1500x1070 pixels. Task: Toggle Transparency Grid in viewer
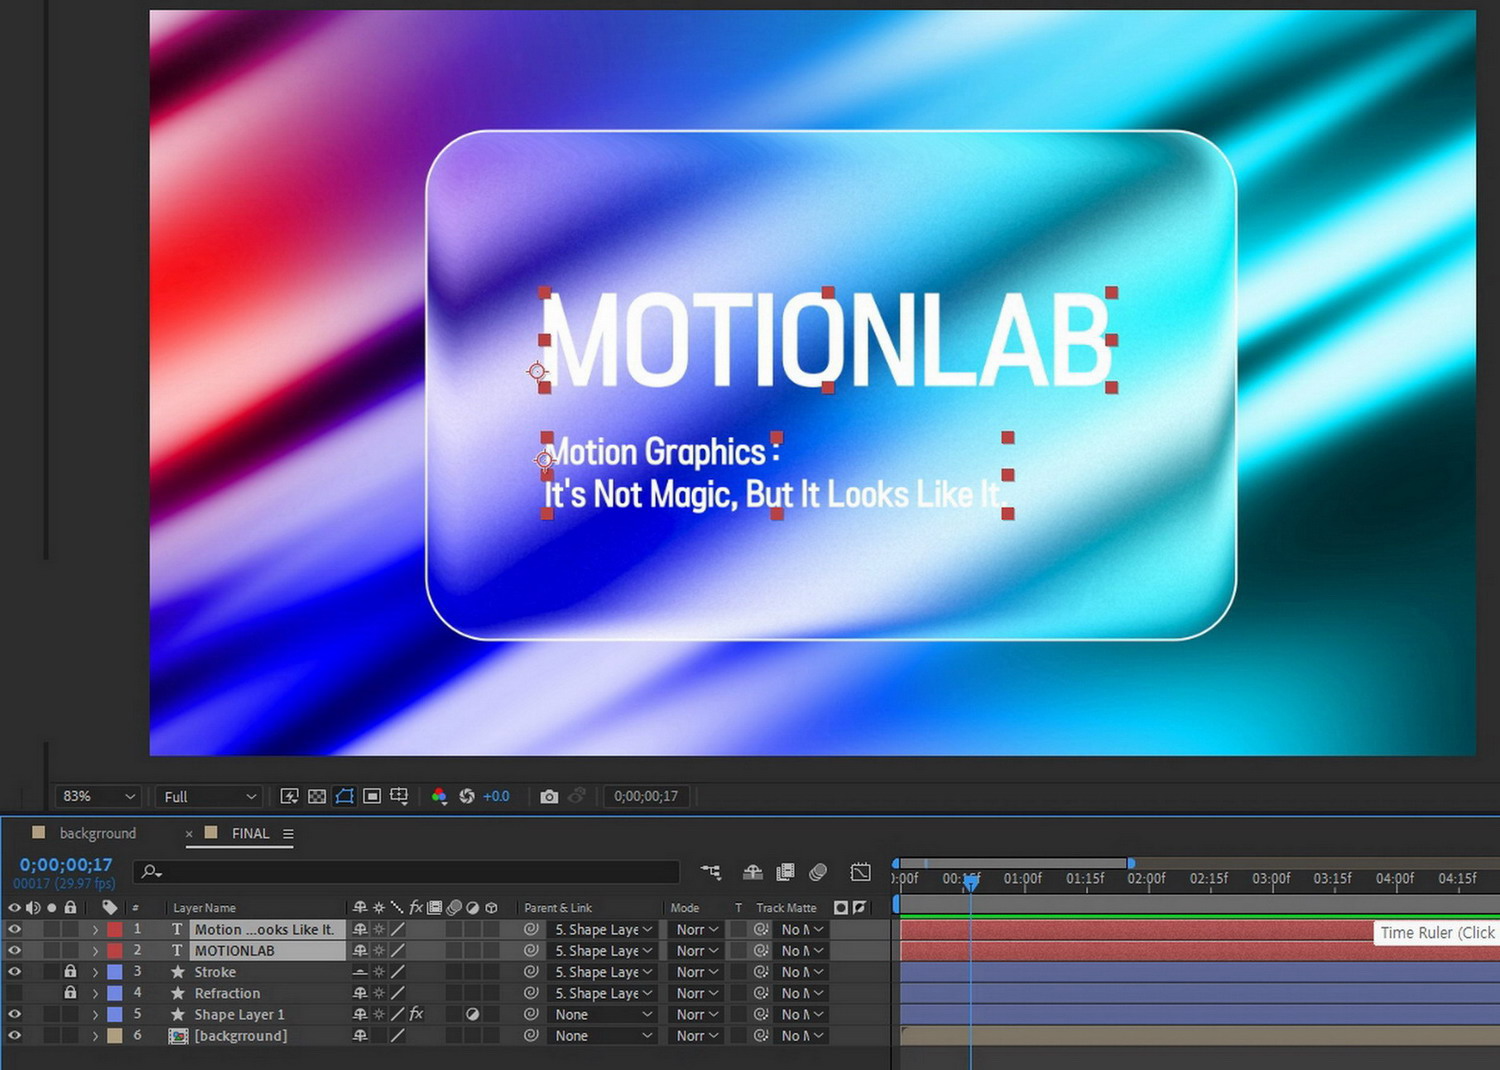pyautogui.click(x=317, y=796)
